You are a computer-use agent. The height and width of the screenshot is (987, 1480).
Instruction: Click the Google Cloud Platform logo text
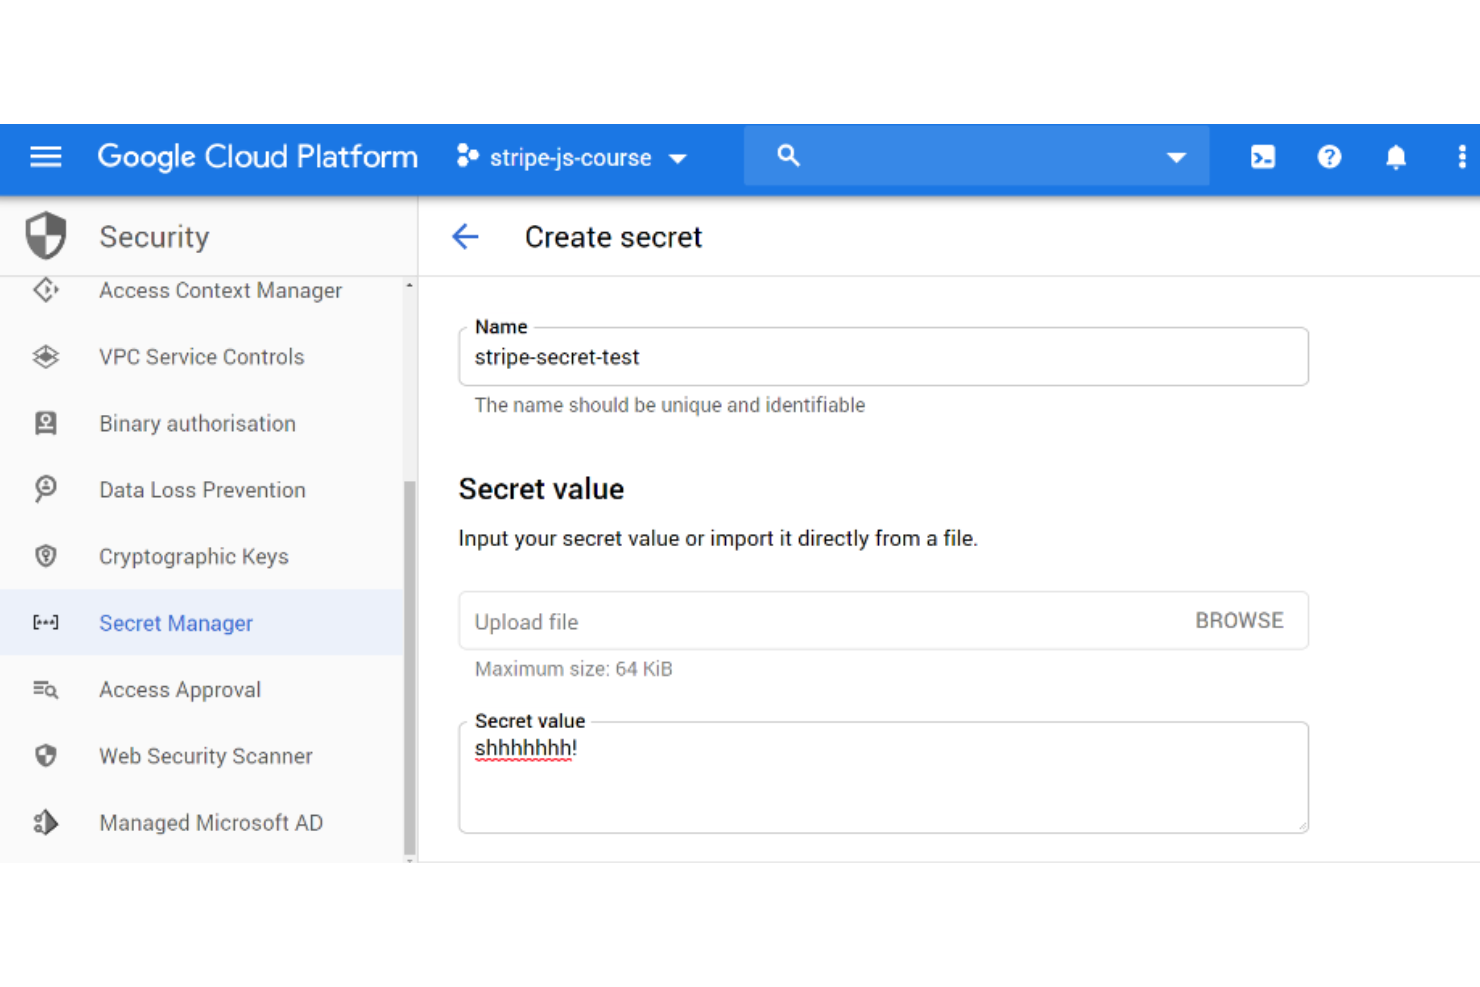(x=257, y=157)
